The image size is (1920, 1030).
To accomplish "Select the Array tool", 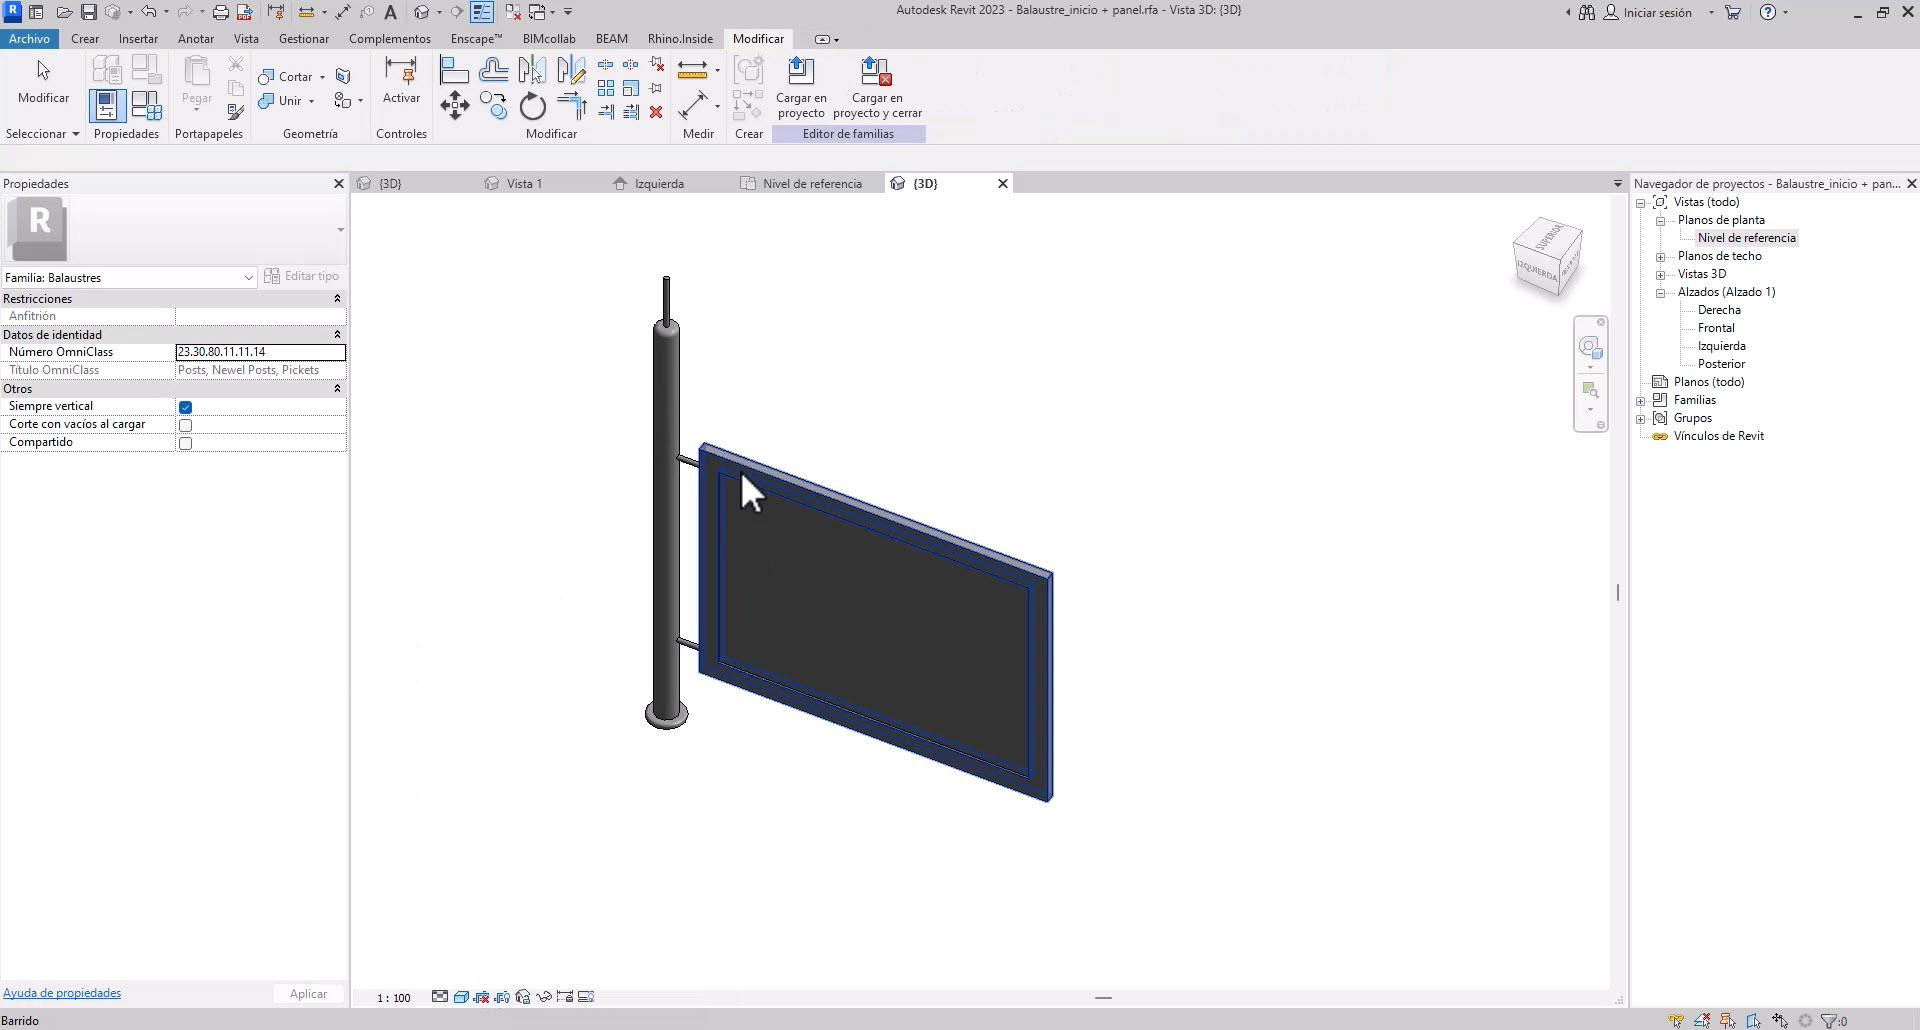I will 606,88.
